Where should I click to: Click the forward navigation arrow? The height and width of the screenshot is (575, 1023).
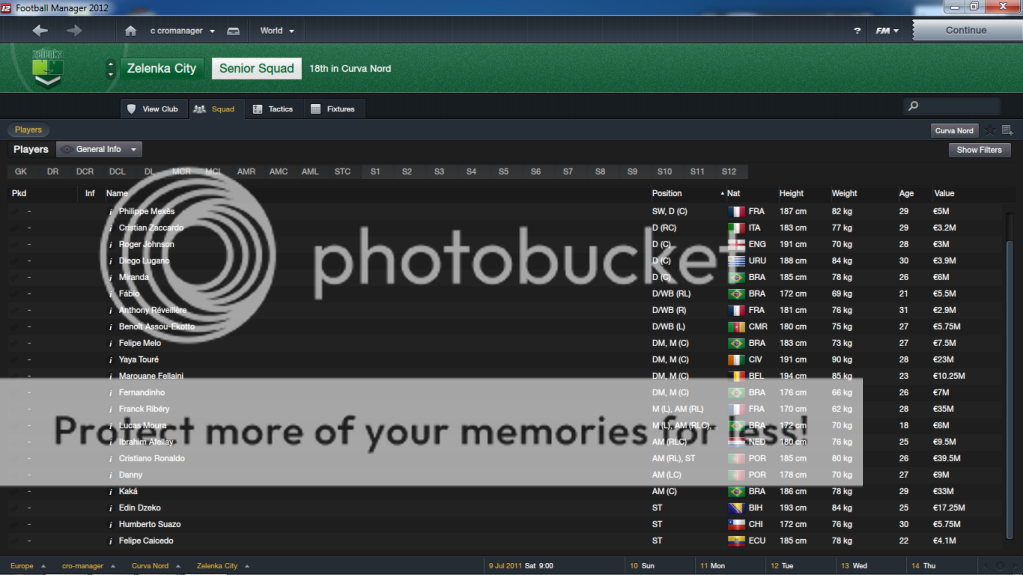pyautogui.click(x=74, y=31)
